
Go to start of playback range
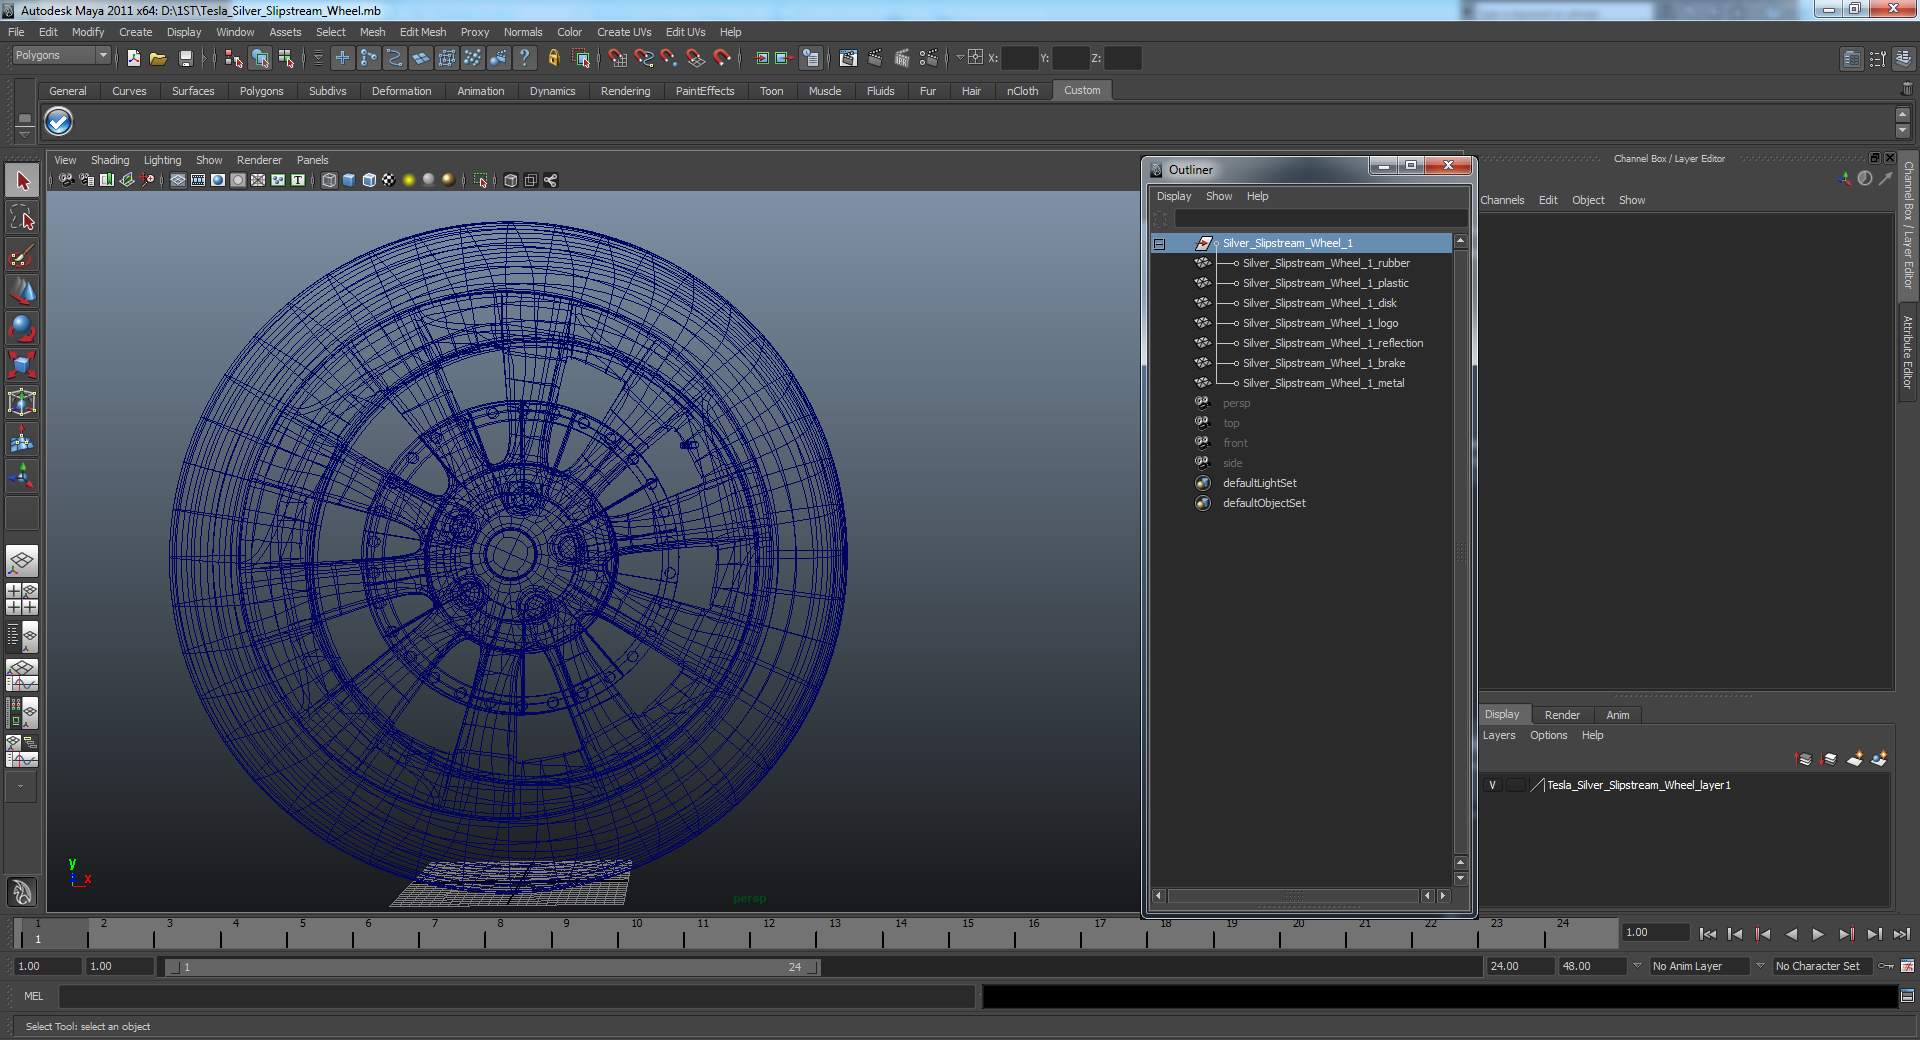click(x=1708, y=934)
